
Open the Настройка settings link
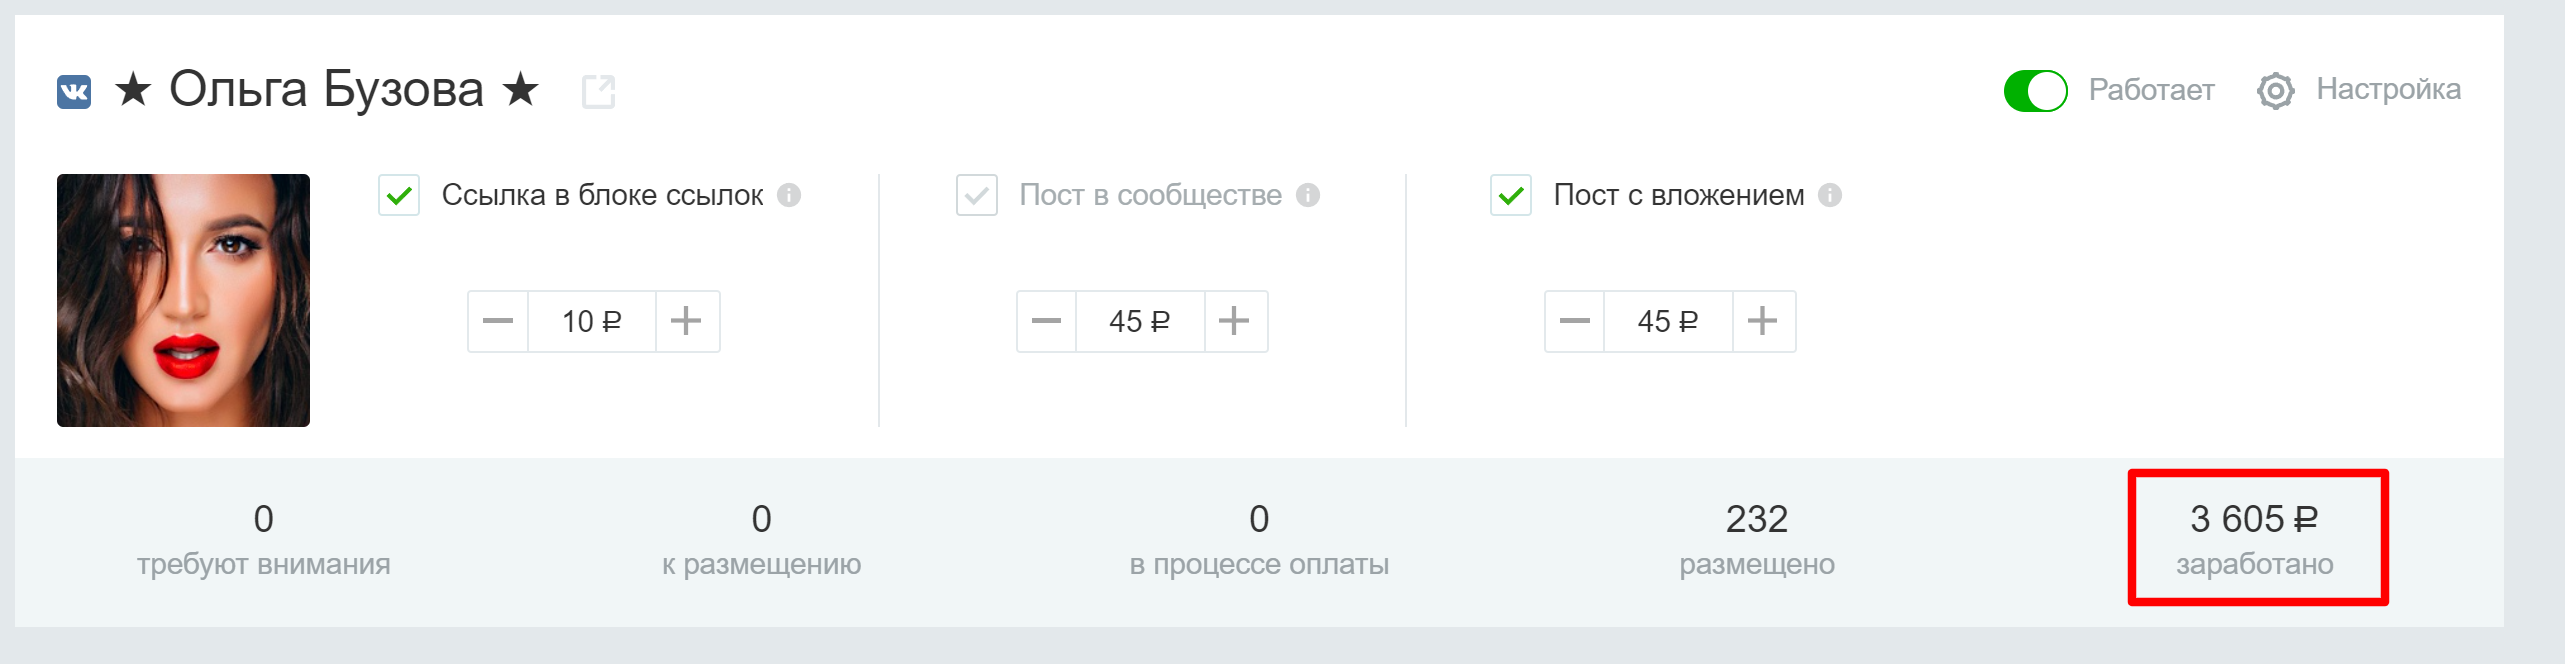2388,90
